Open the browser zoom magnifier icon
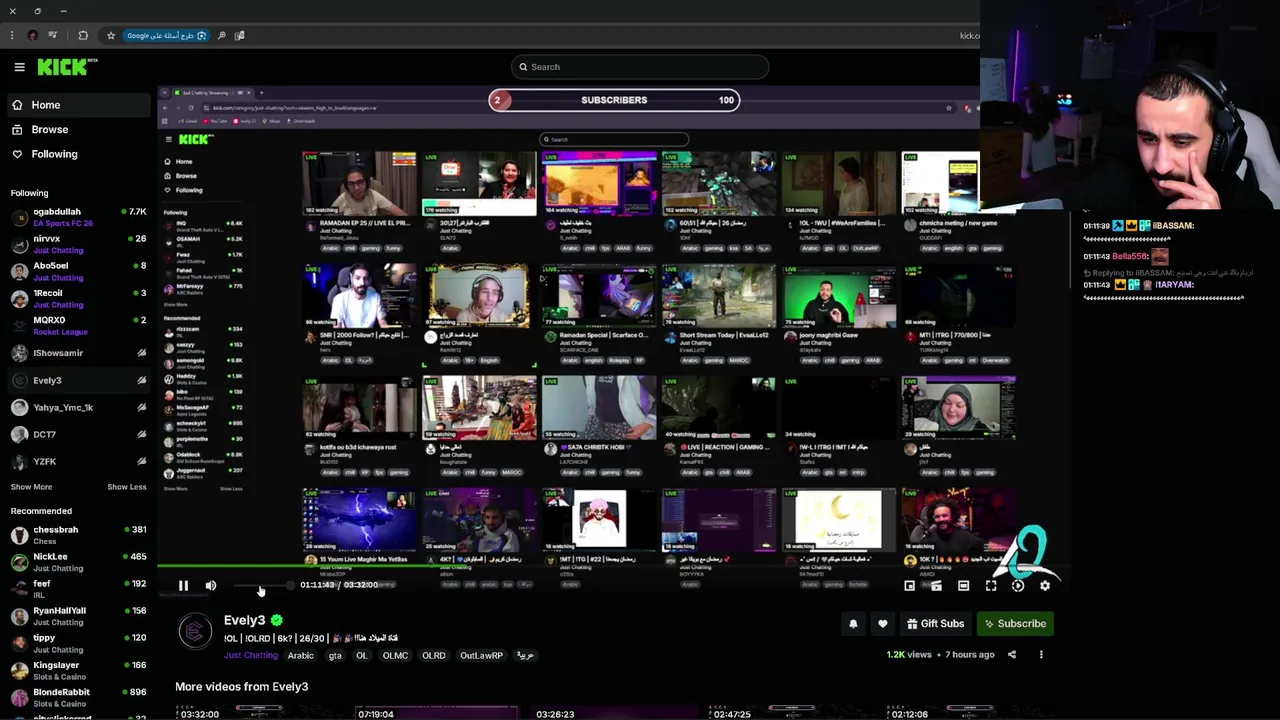The height and width of the screenshot is (720, 1280). [221, 35]
